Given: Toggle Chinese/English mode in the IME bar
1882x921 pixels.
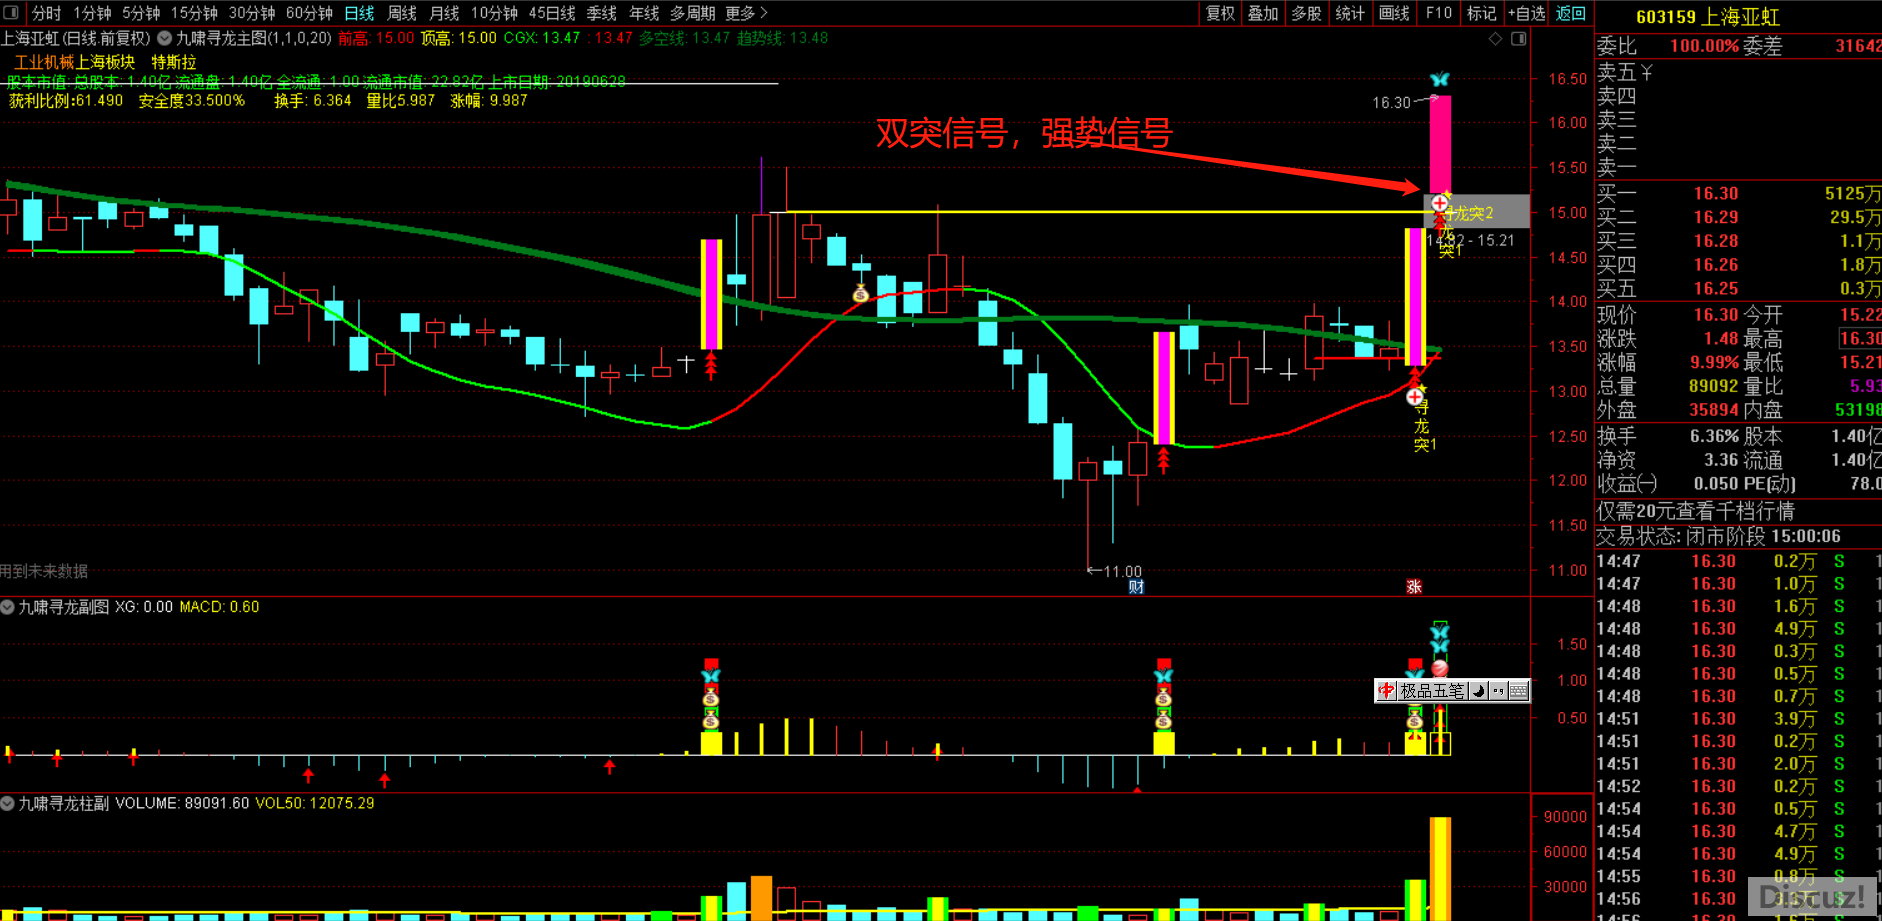Looking at the screenshot, I should (x=1386, y=691).
